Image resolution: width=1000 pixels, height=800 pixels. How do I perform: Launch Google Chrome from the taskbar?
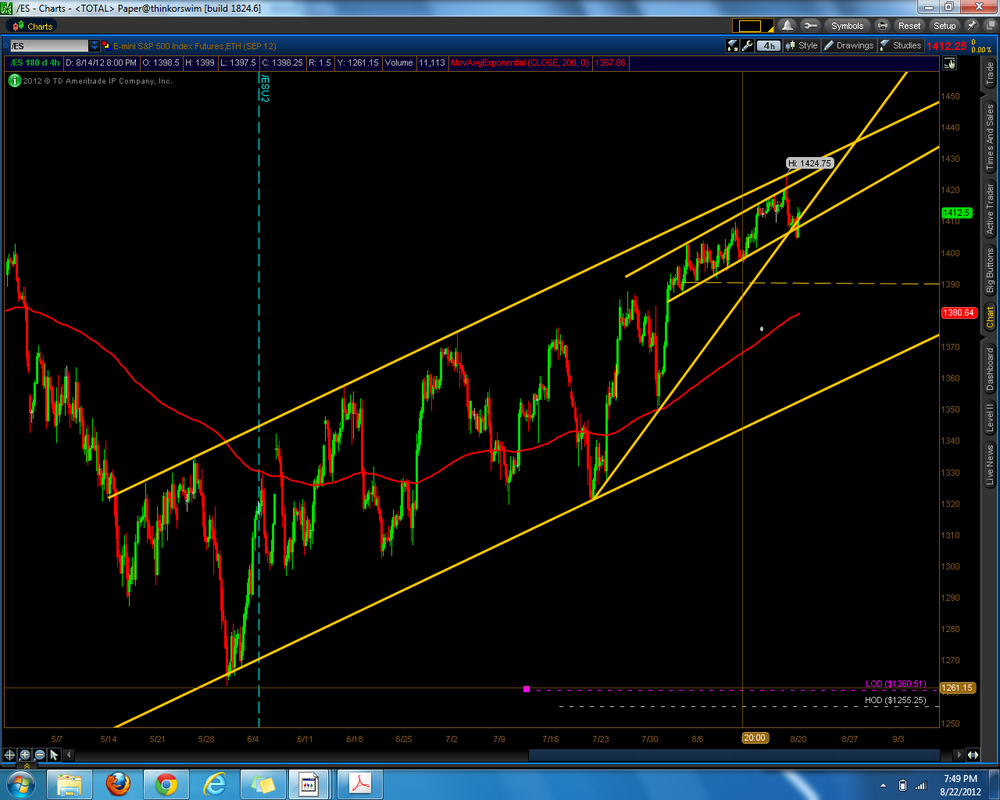click(166, 784)
